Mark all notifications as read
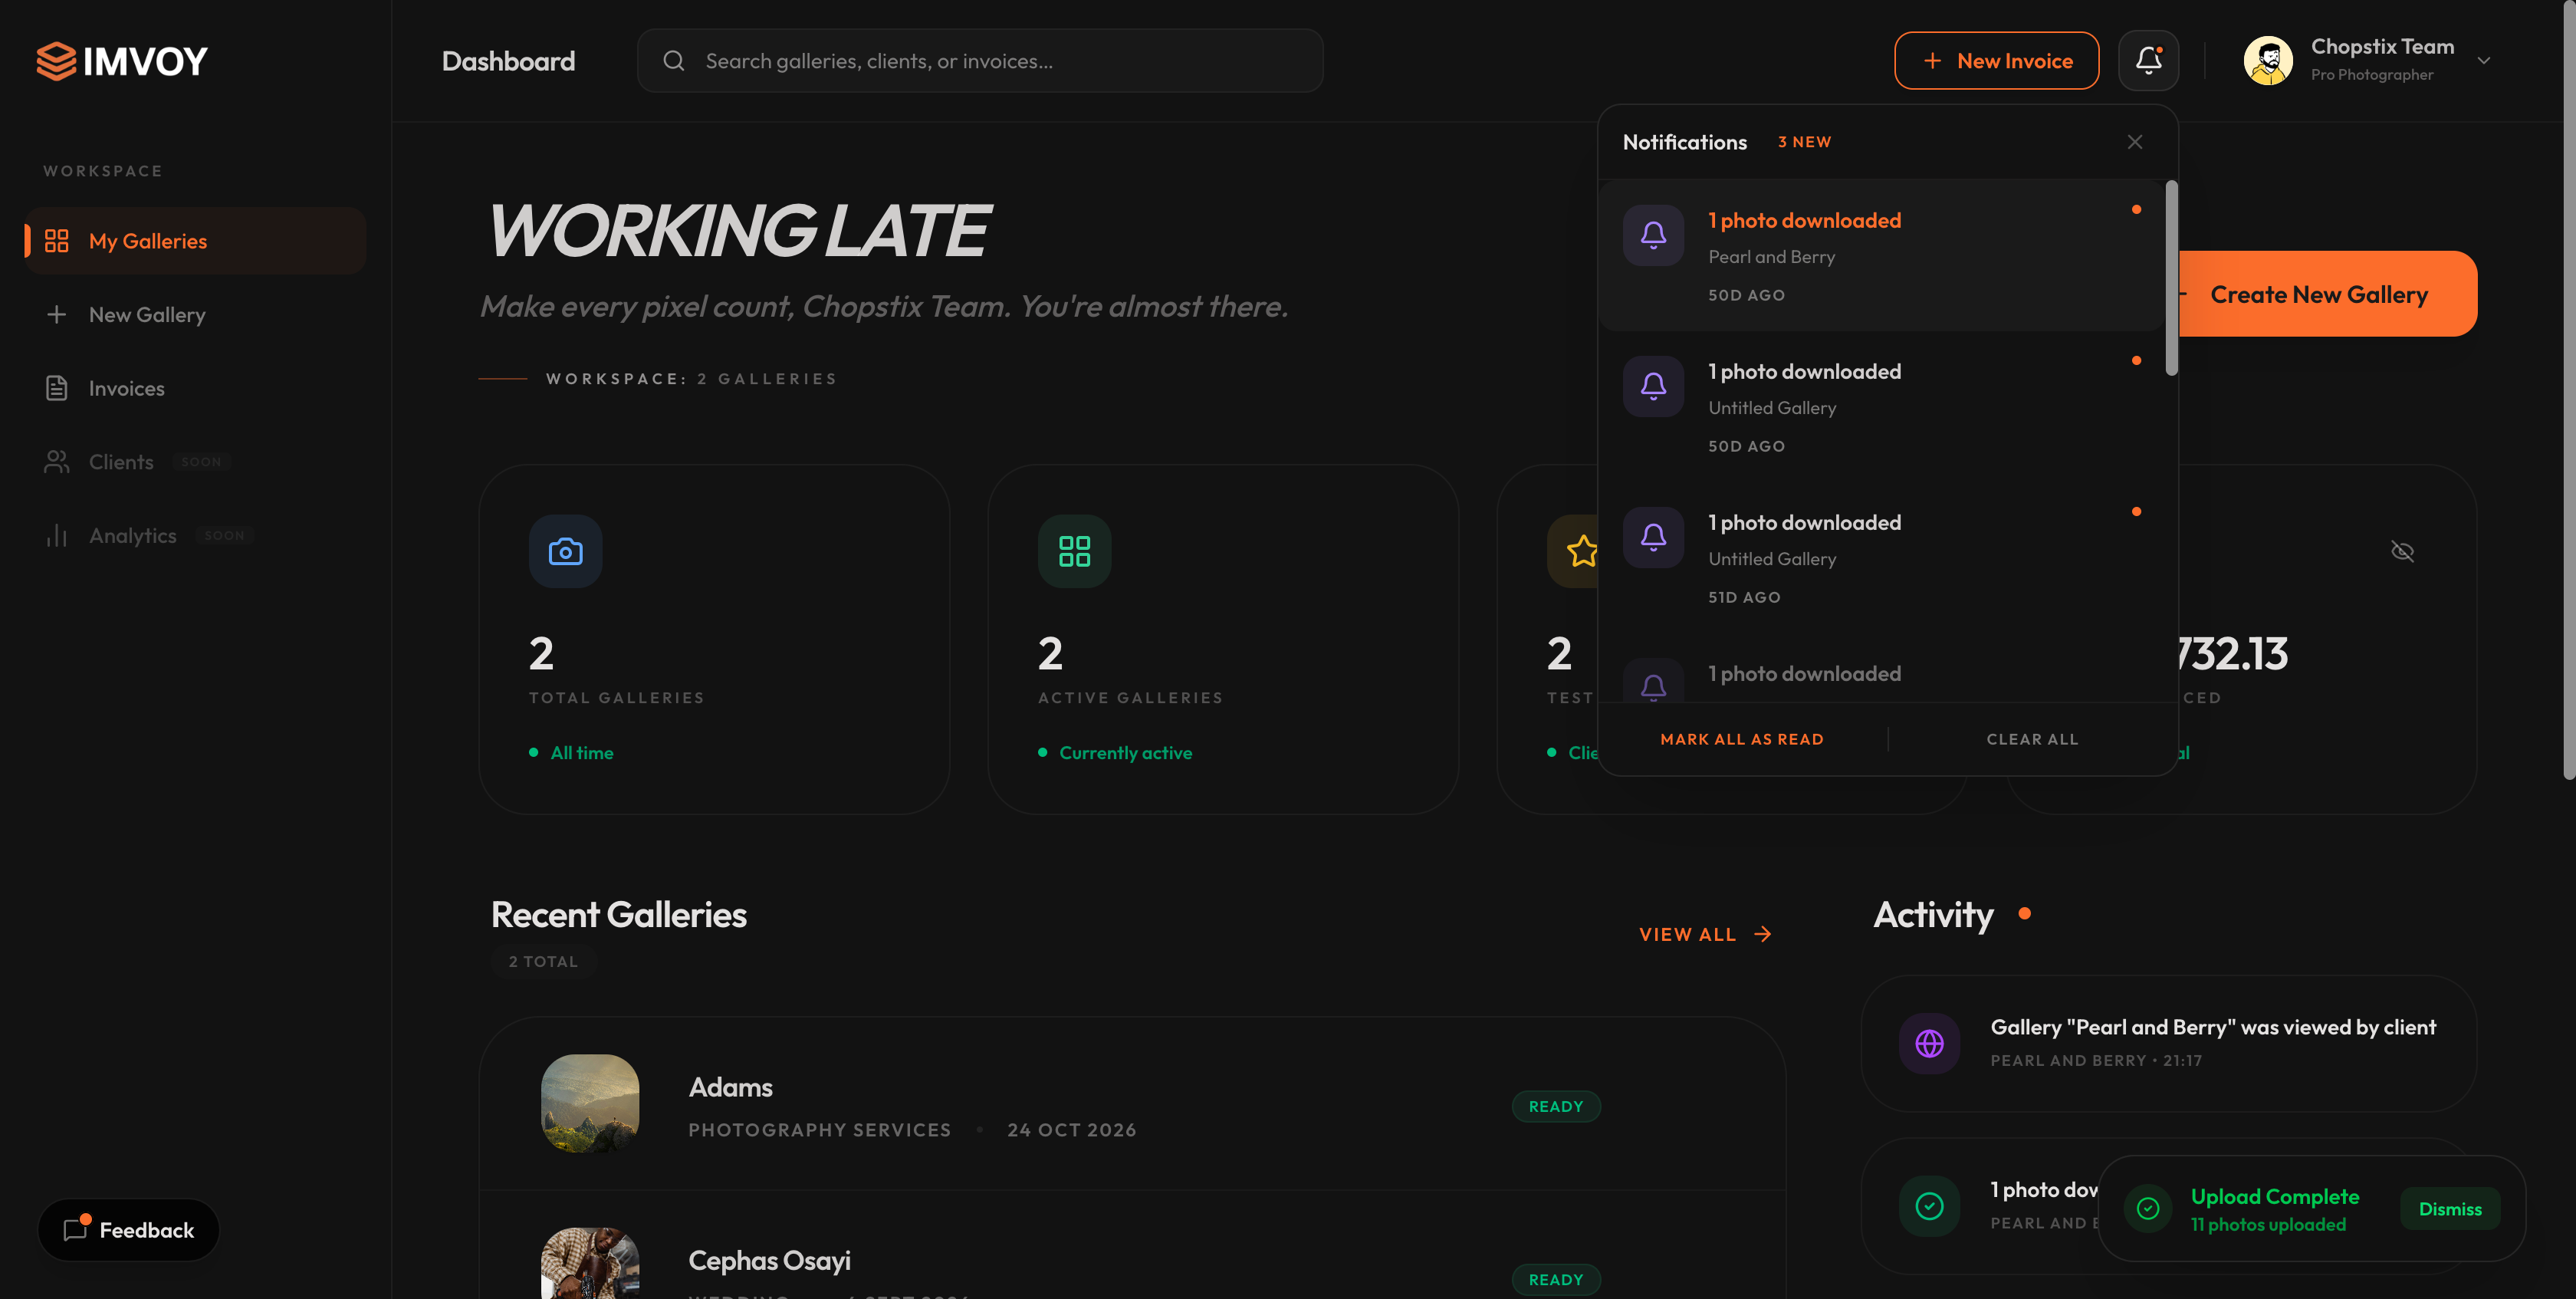Image resolution: width=2576 pixels, height=1299 pixels. coord(1741,739)
